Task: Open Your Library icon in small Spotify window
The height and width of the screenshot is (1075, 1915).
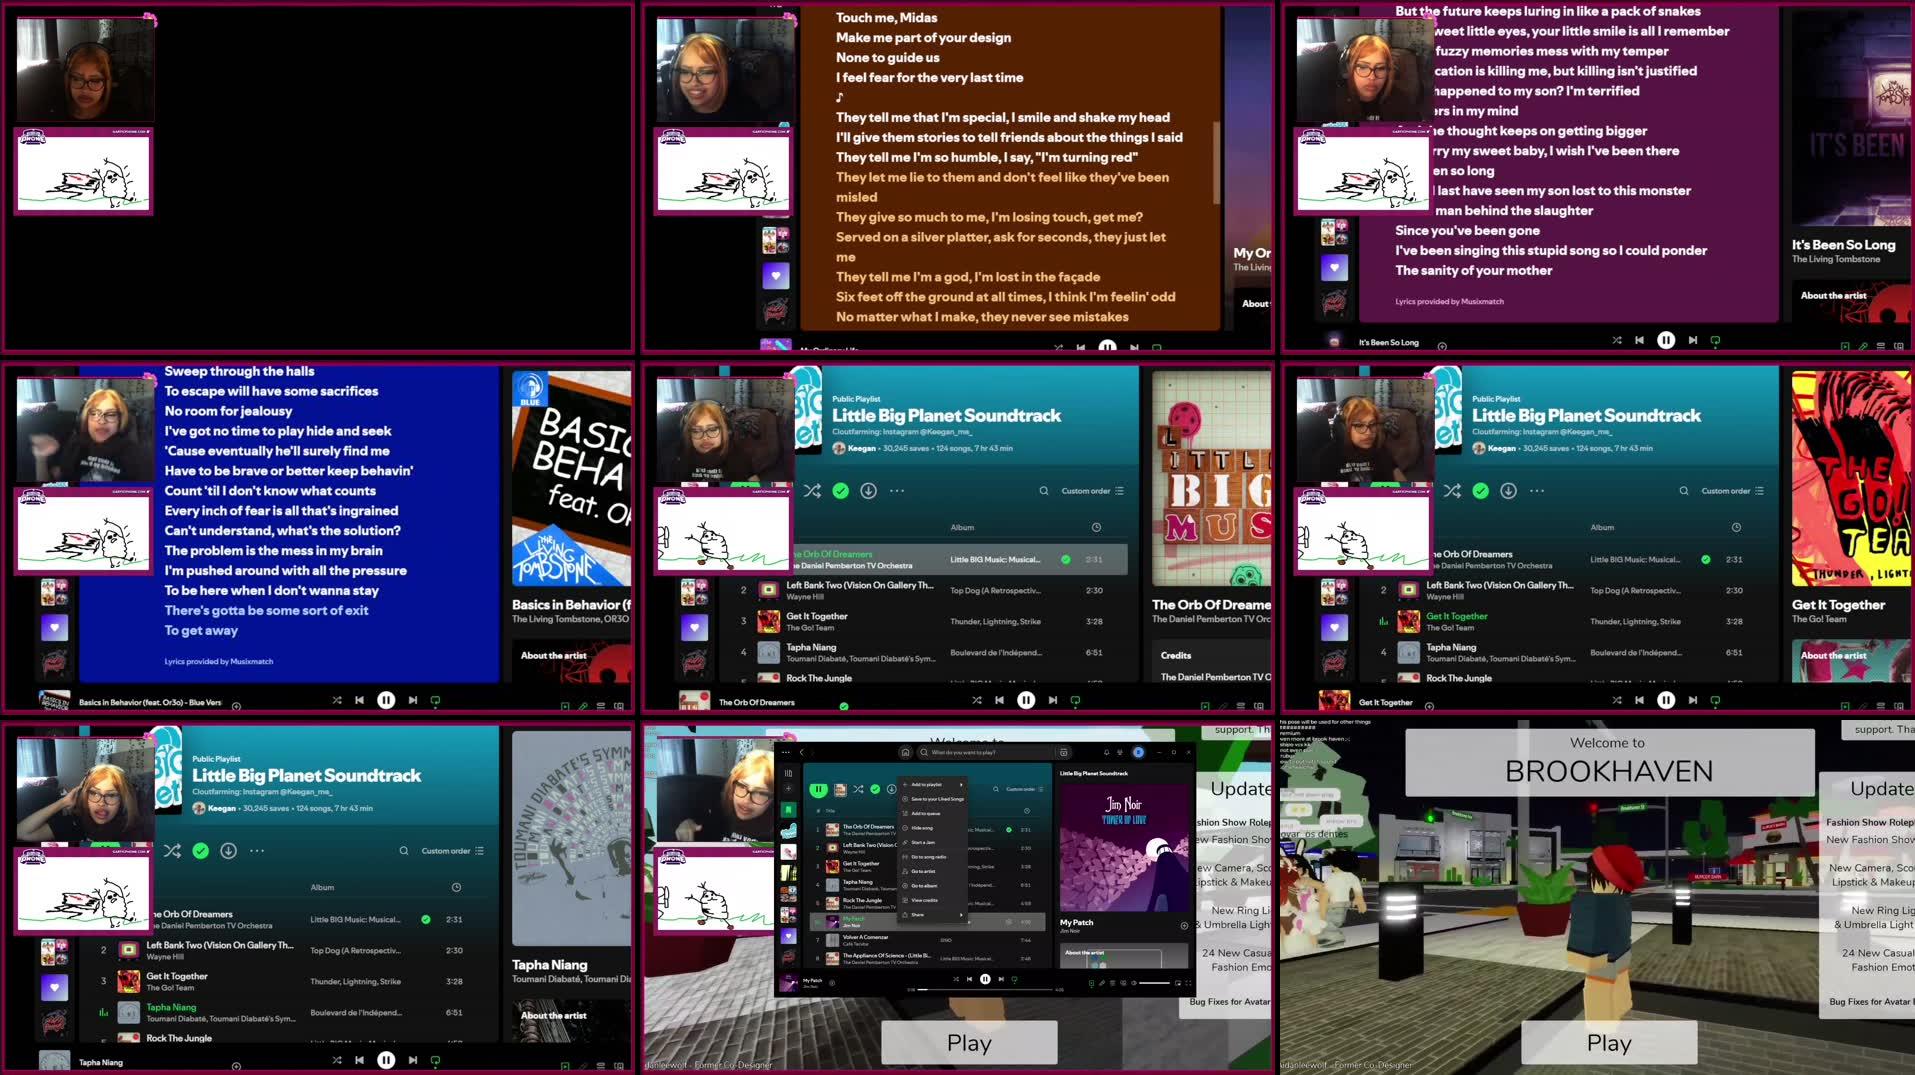Action: [788, 773]
